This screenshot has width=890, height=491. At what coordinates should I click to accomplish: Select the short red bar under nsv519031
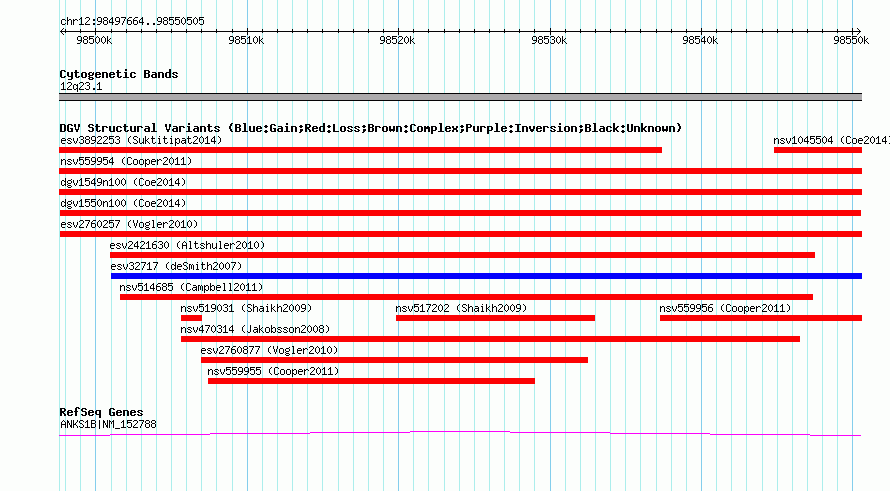[x=191, y=318]
